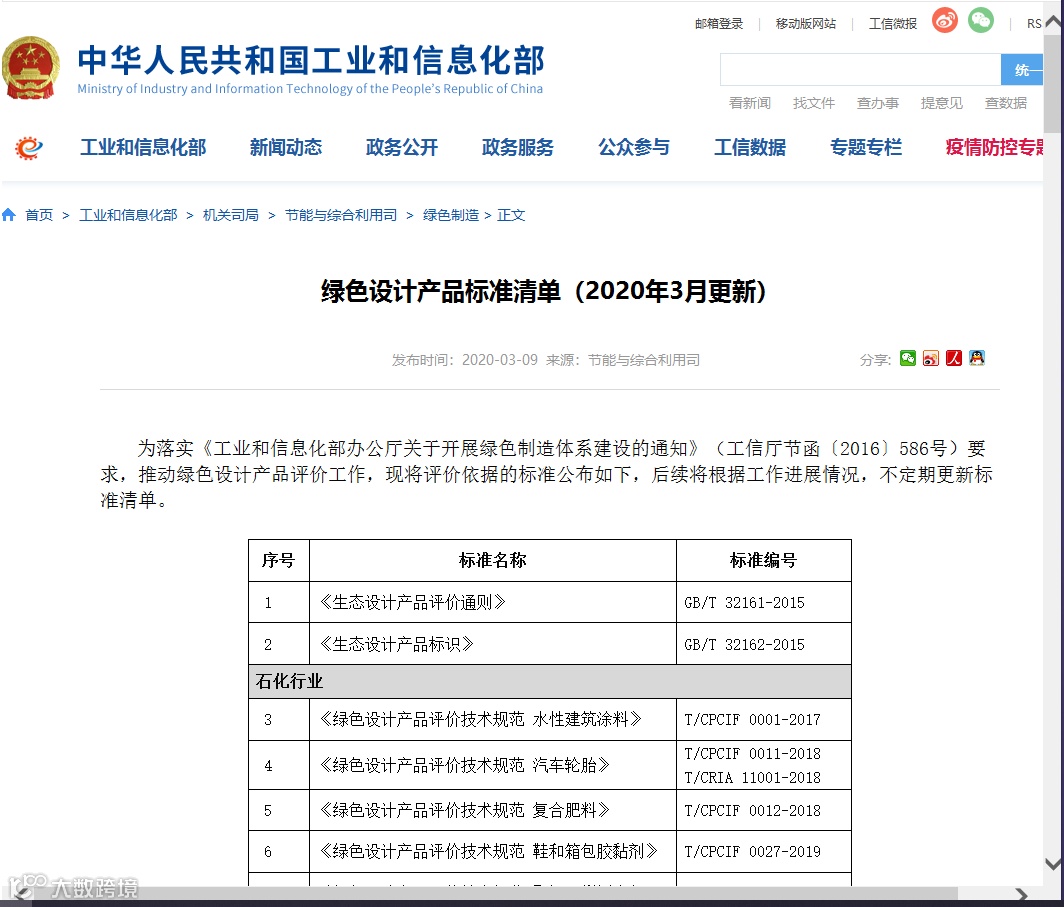Screen dimensions: 1064x907
Task: Select 查数据 search category
Action: coord(1006,103)
